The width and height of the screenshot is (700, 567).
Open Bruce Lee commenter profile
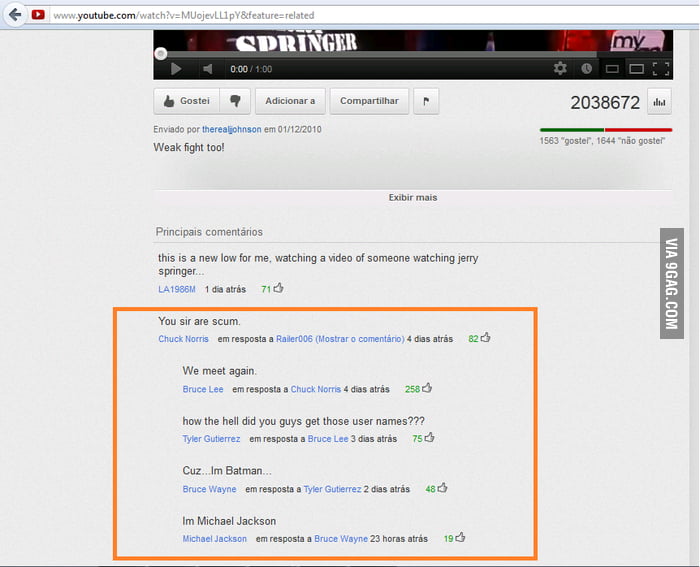coord(203,389)
